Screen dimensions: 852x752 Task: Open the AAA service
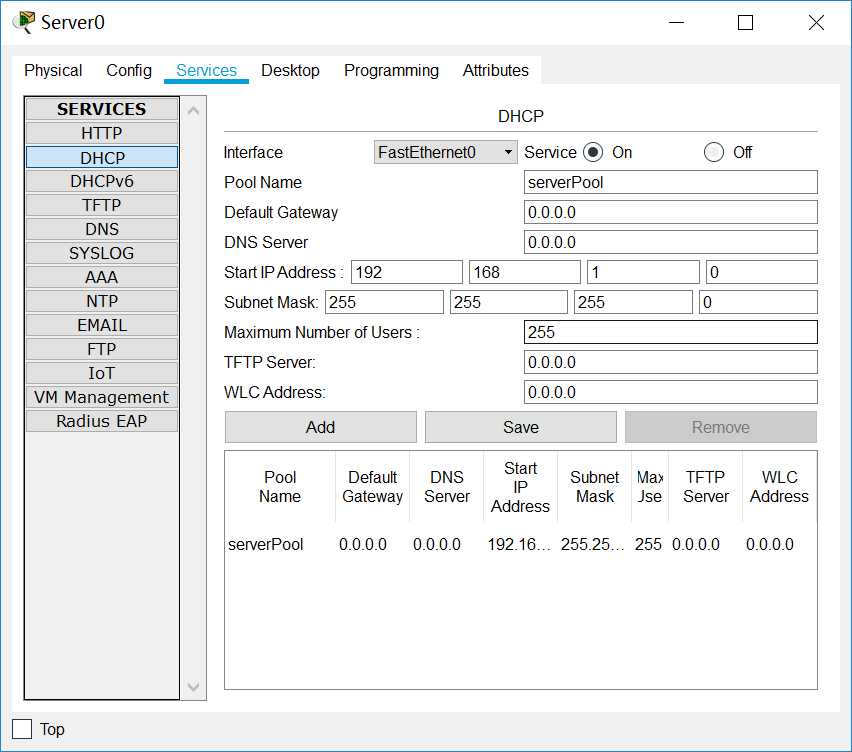pos(102,277)
